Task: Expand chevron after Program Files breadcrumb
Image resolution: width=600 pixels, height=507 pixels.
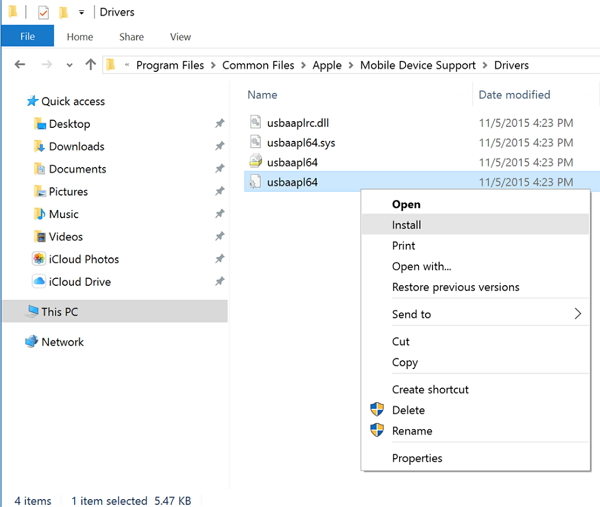Action: pyautogui.click(x=213, y=65)
